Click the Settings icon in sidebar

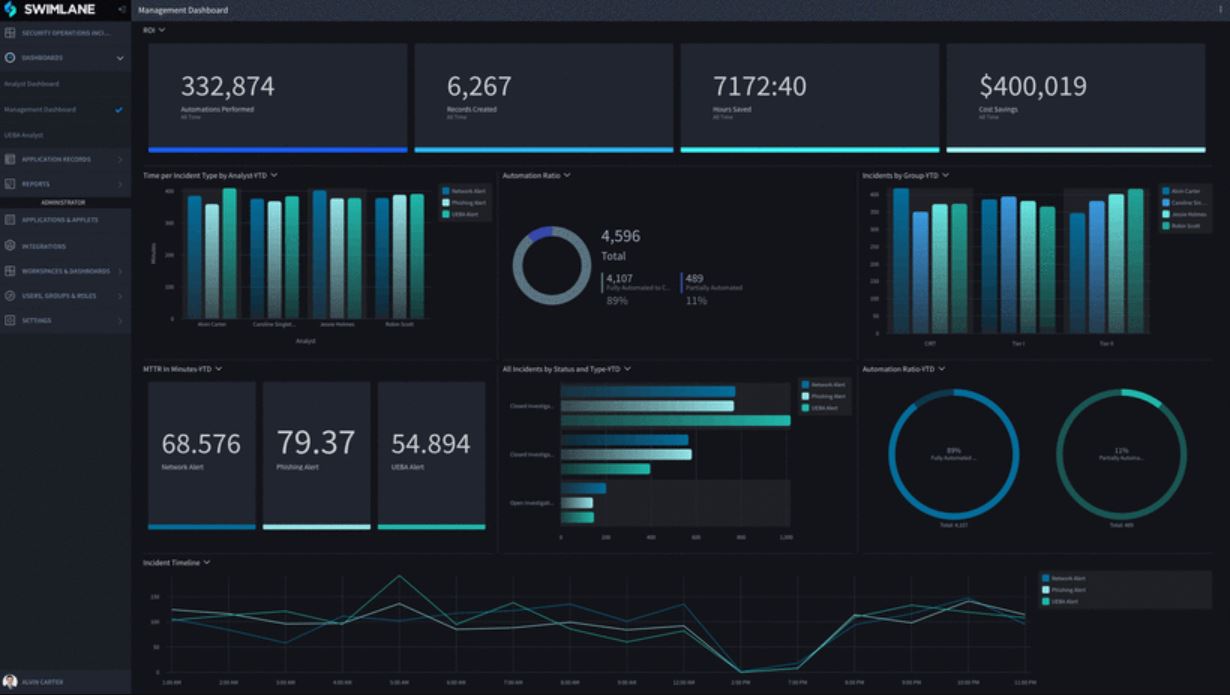tap(10, 321)
